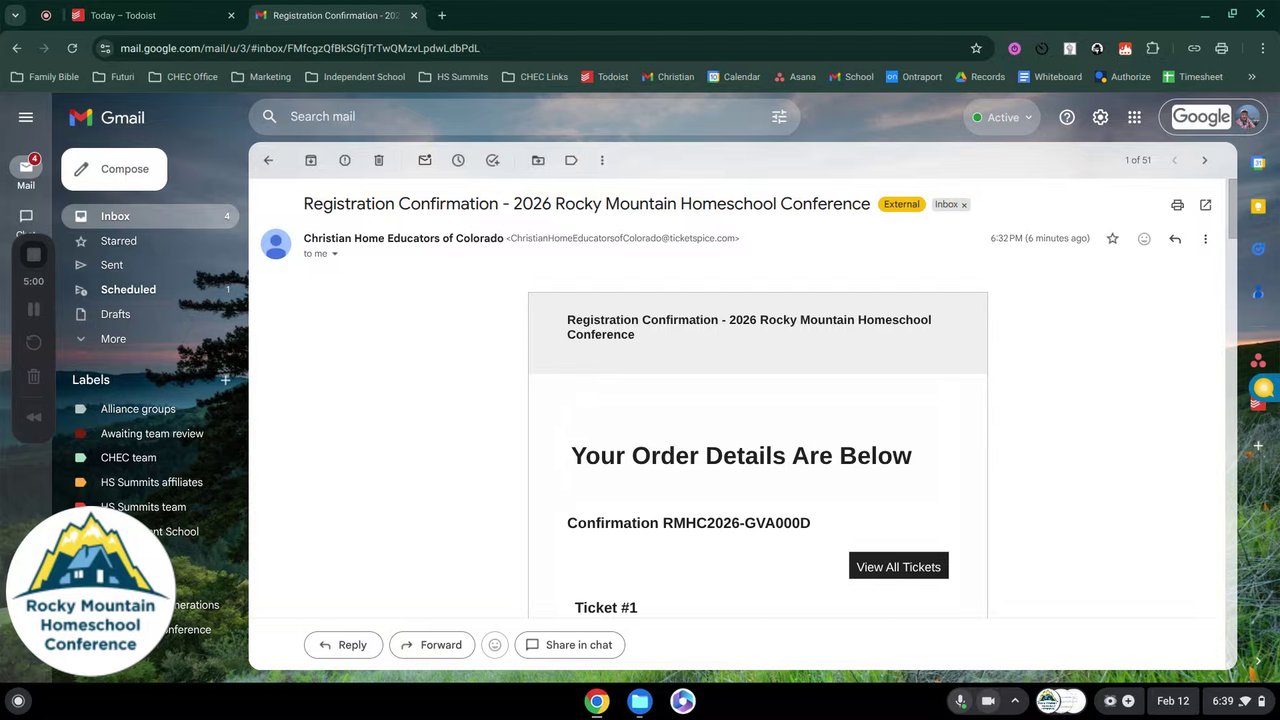Click the Share in chat button

tap(570, 645)
